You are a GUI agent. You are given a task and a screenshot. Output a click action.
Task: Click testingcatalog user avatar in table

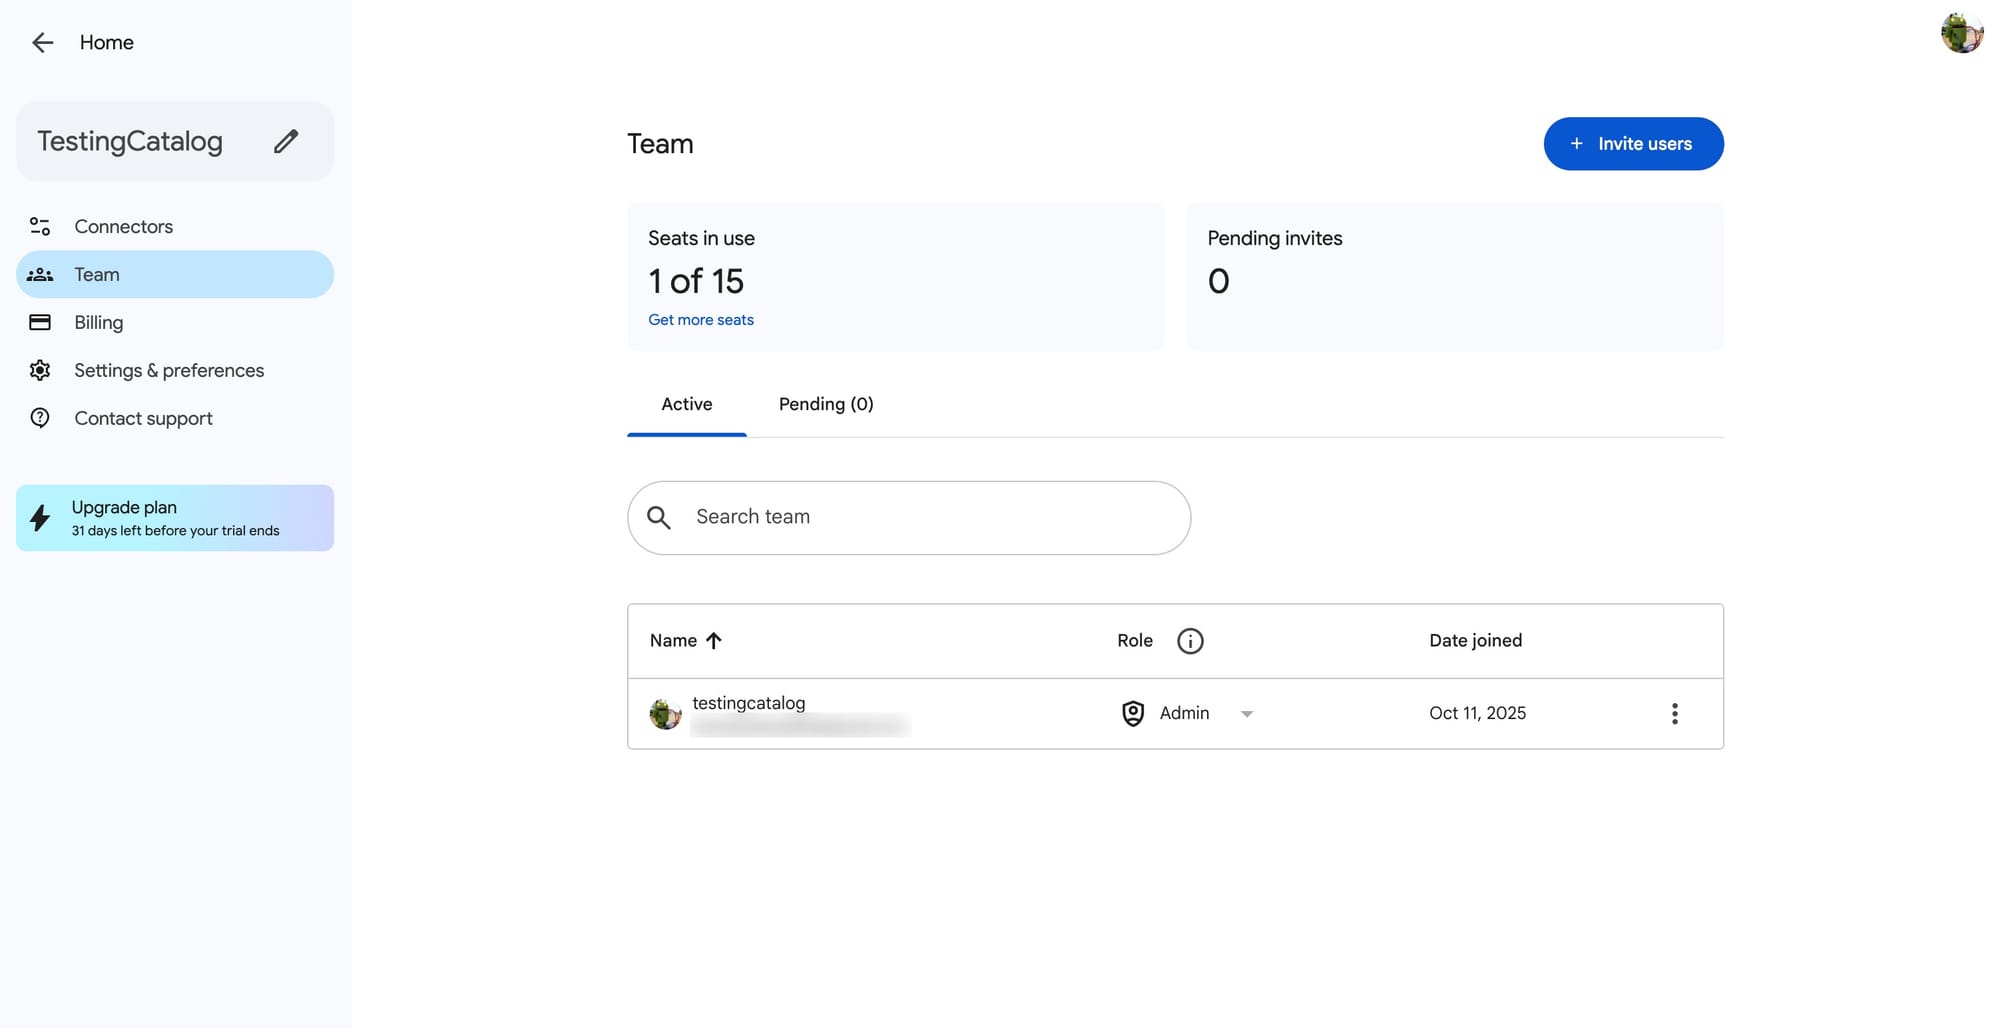665,714
